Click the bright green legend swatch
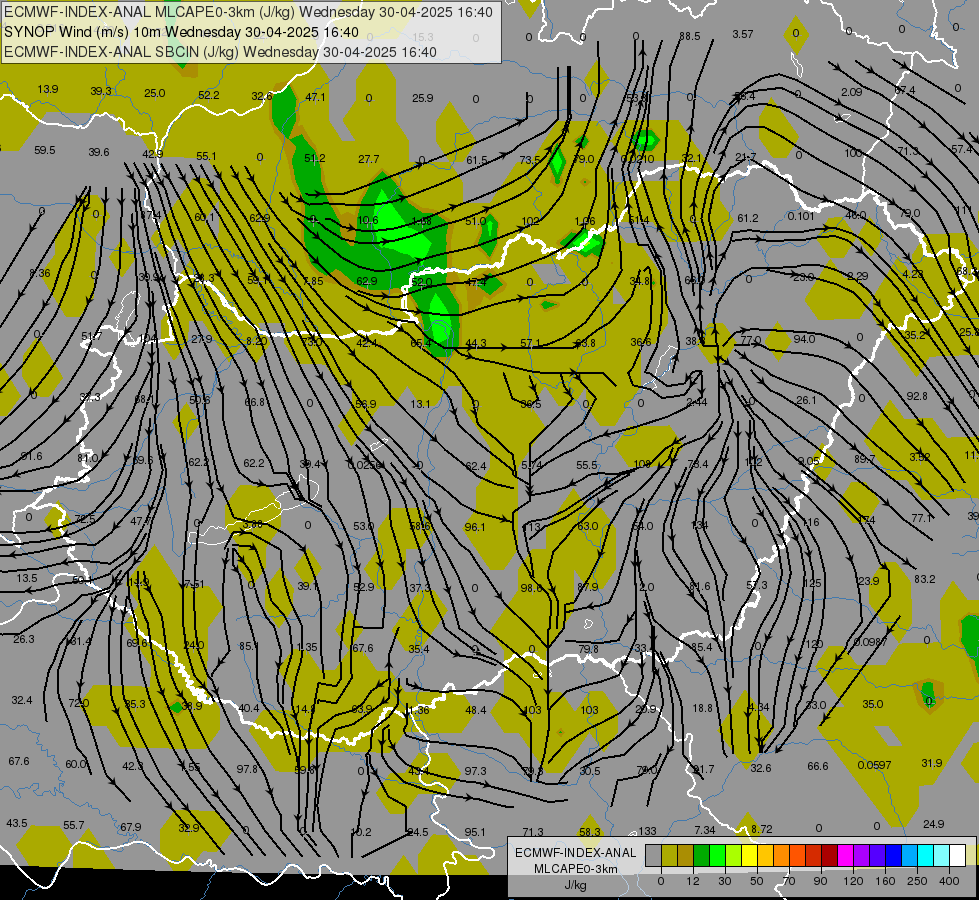Image resolution: width=979 pixels, height=900 pixels. [x=717, y=856]
